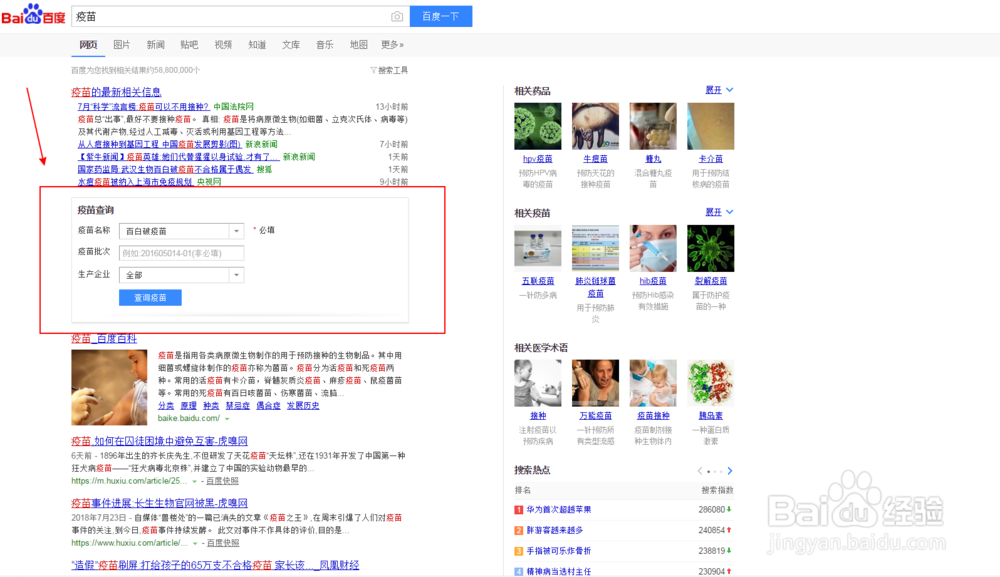Open result 疫苗,如何在囚徒困境中避免互害-虎嗅网
1000x577 pixels.
click(x=159, y=441)
